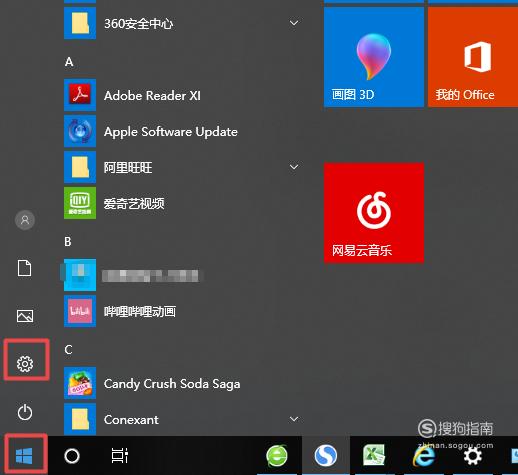The image size is (518, 475).
Task: Launch 哔哩哔哩动画 by its label
Action: click(140, 311)
